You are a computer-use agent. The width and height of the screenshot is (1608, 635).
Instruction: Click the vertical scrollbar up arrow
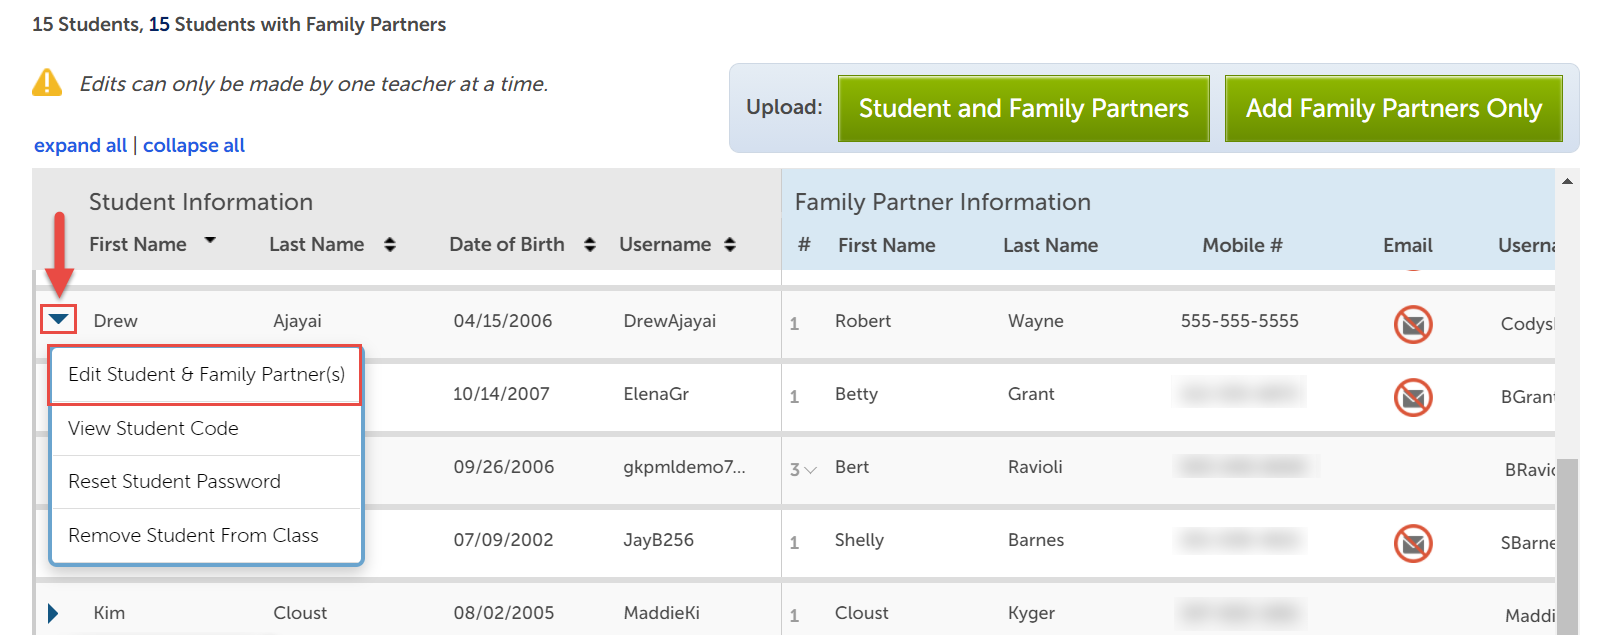point(1567,181)
